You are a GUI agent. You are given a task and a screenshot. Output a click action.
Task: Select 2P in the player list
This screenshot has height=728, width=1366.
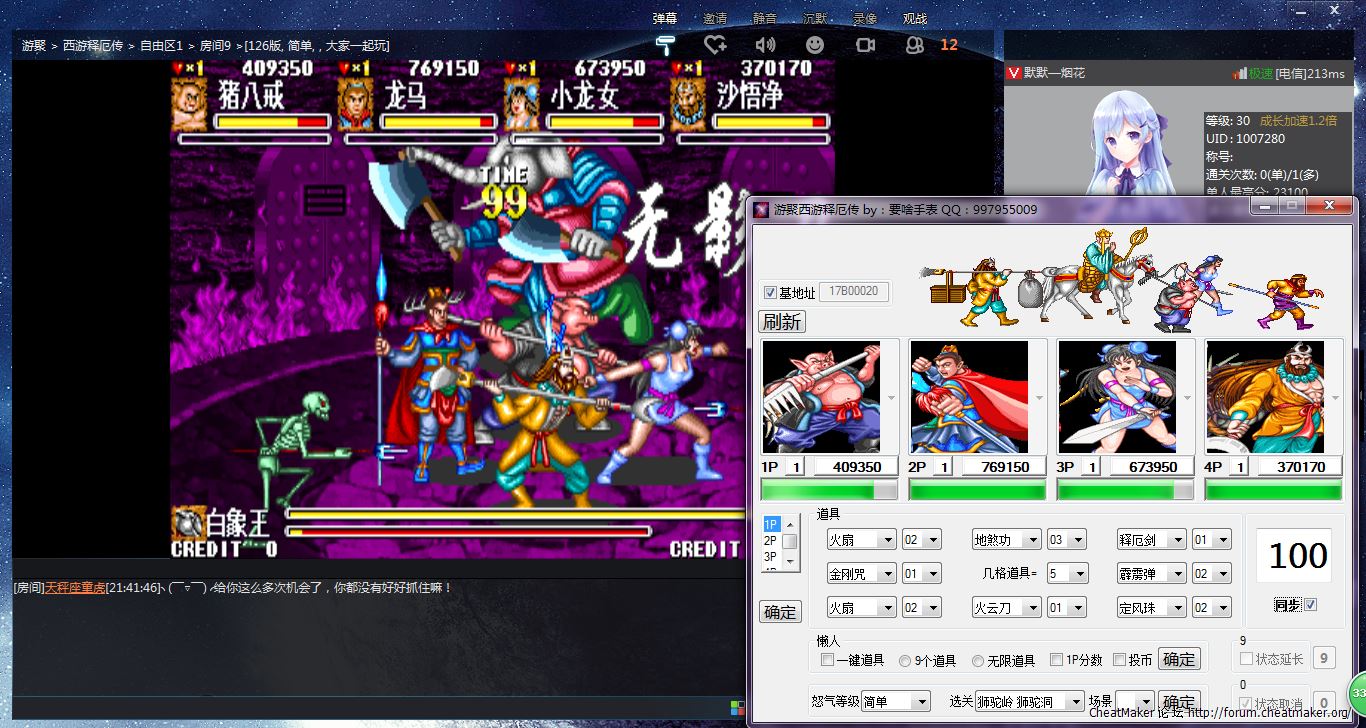pos(771,540)
